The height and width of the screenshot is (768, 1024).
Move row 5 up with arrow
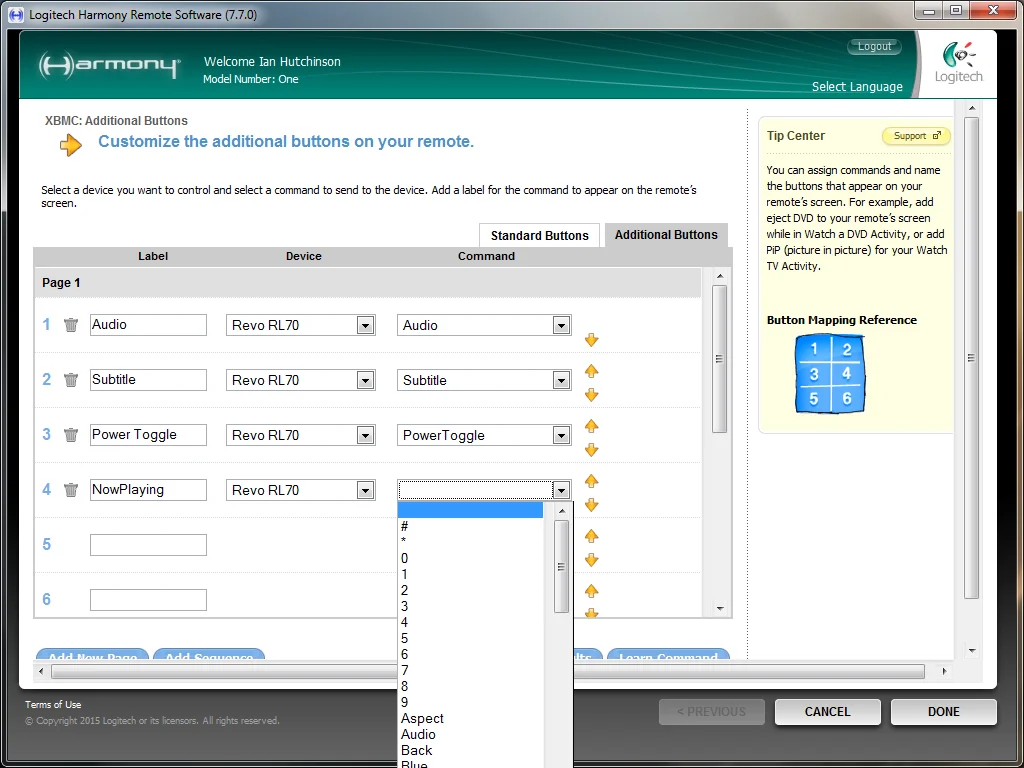click(x=592, y=536)
